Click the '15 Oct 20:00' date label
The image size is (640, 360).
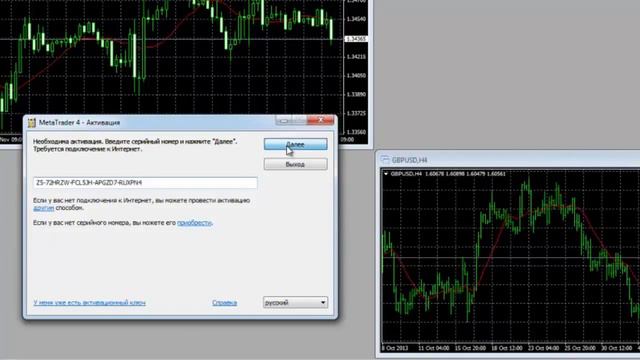click(x=470, y=348)
